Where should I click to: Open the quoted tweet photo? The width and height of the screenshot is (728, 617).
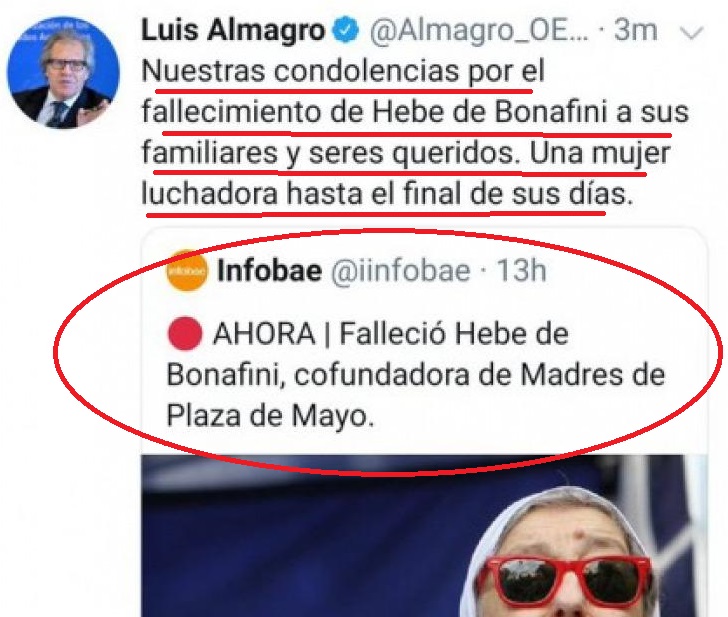tap(423, 536)
